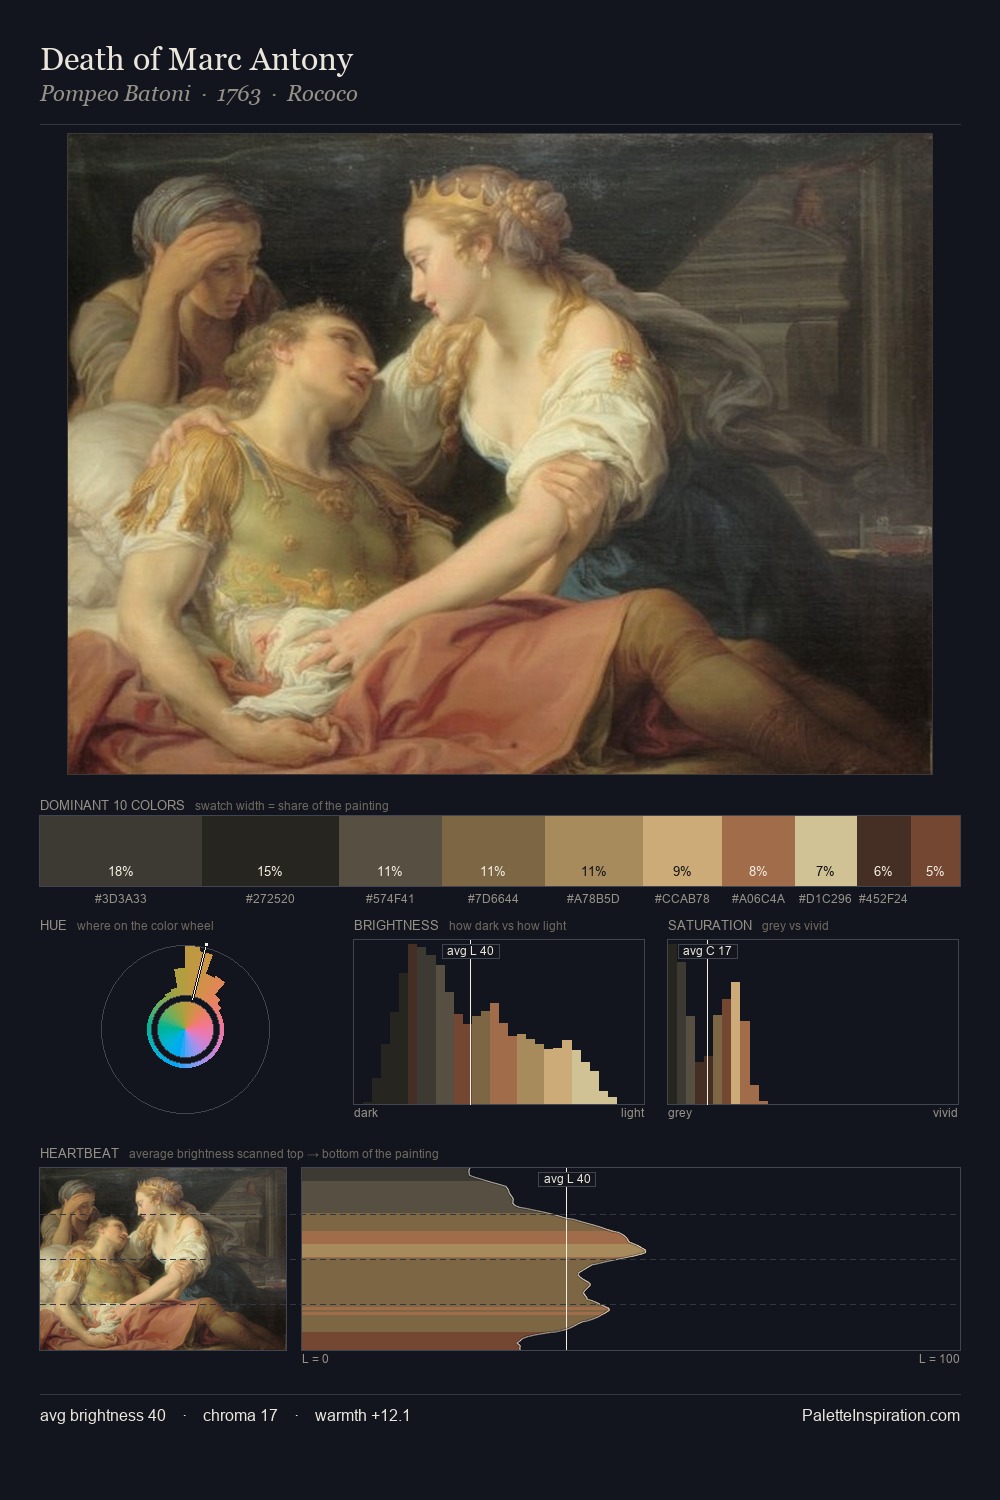Click the avg L 40 label in brightness chart
The height and width of the screenshot is (1500, 1000).
pyautogui.click(x=470, y=951)
